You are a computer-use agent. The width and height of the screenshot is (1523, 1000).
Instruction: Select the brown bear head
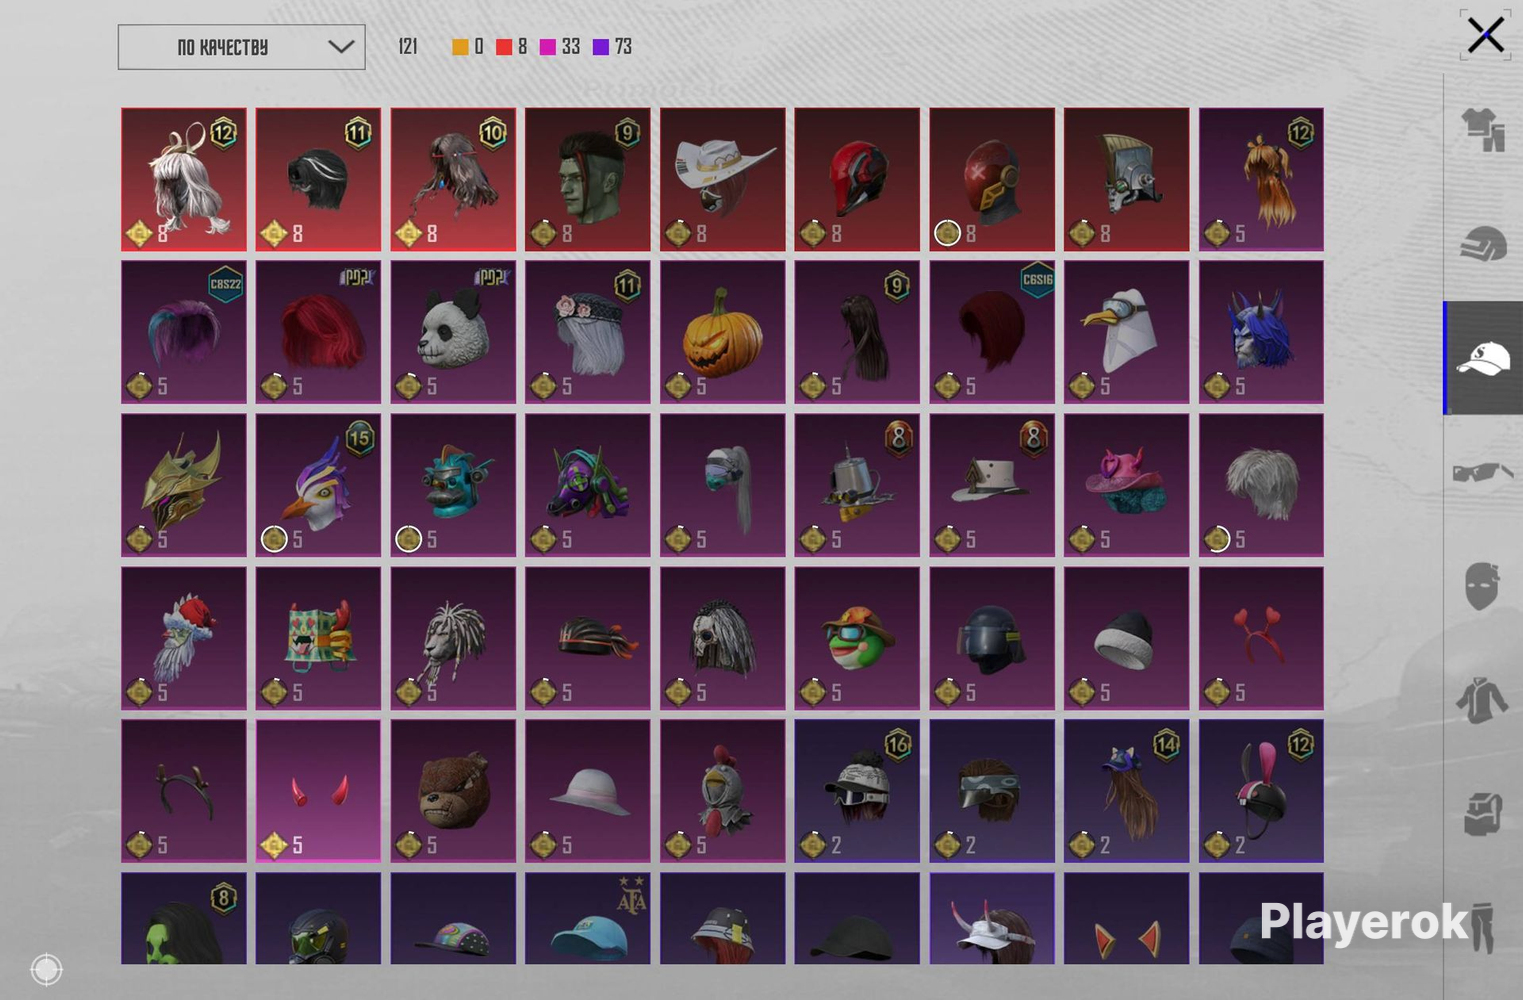pos(453,791)
